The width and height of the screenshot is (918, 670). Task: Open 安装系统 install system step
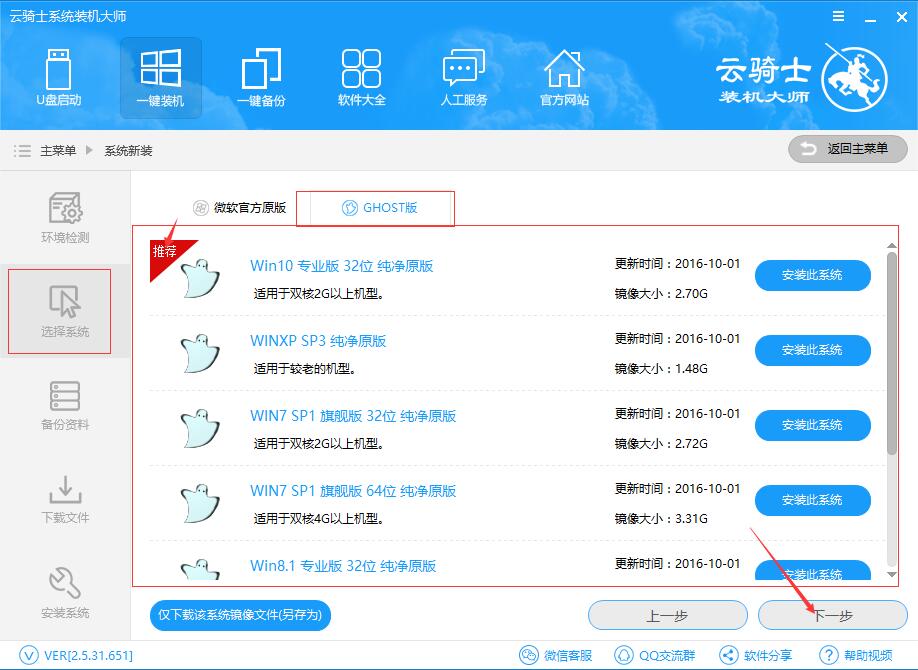[63, 592]
